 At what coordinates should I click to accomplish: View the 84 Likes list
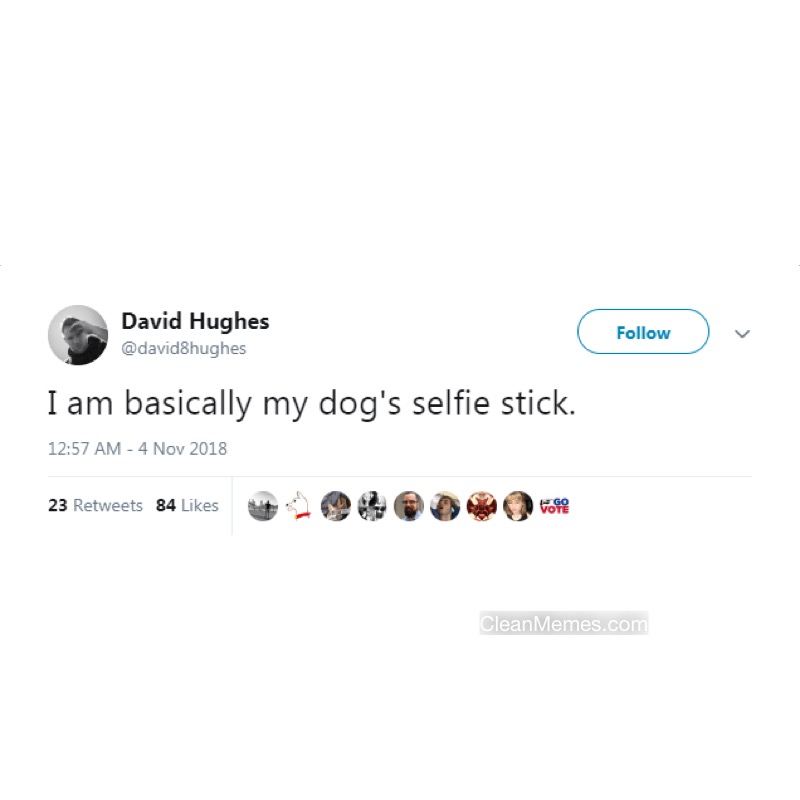[187, 505]
